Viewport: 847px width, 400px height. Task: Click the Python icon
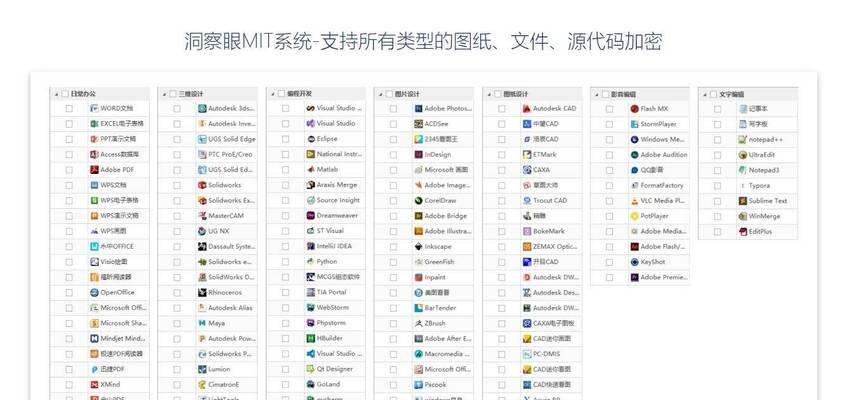pyautogui.click(x=311, y=261)
